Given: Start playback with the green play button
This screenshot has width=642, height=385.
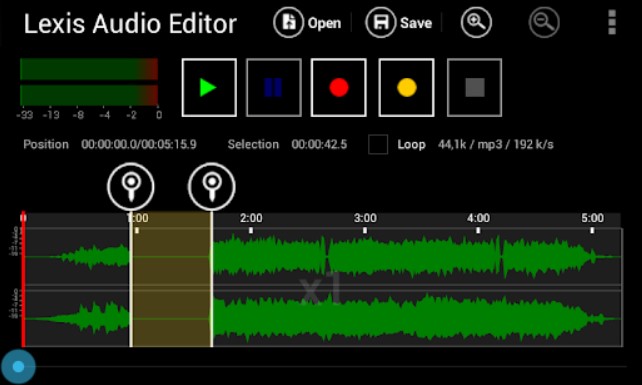Looking at the screenshot, I should [x=209, y=88].
